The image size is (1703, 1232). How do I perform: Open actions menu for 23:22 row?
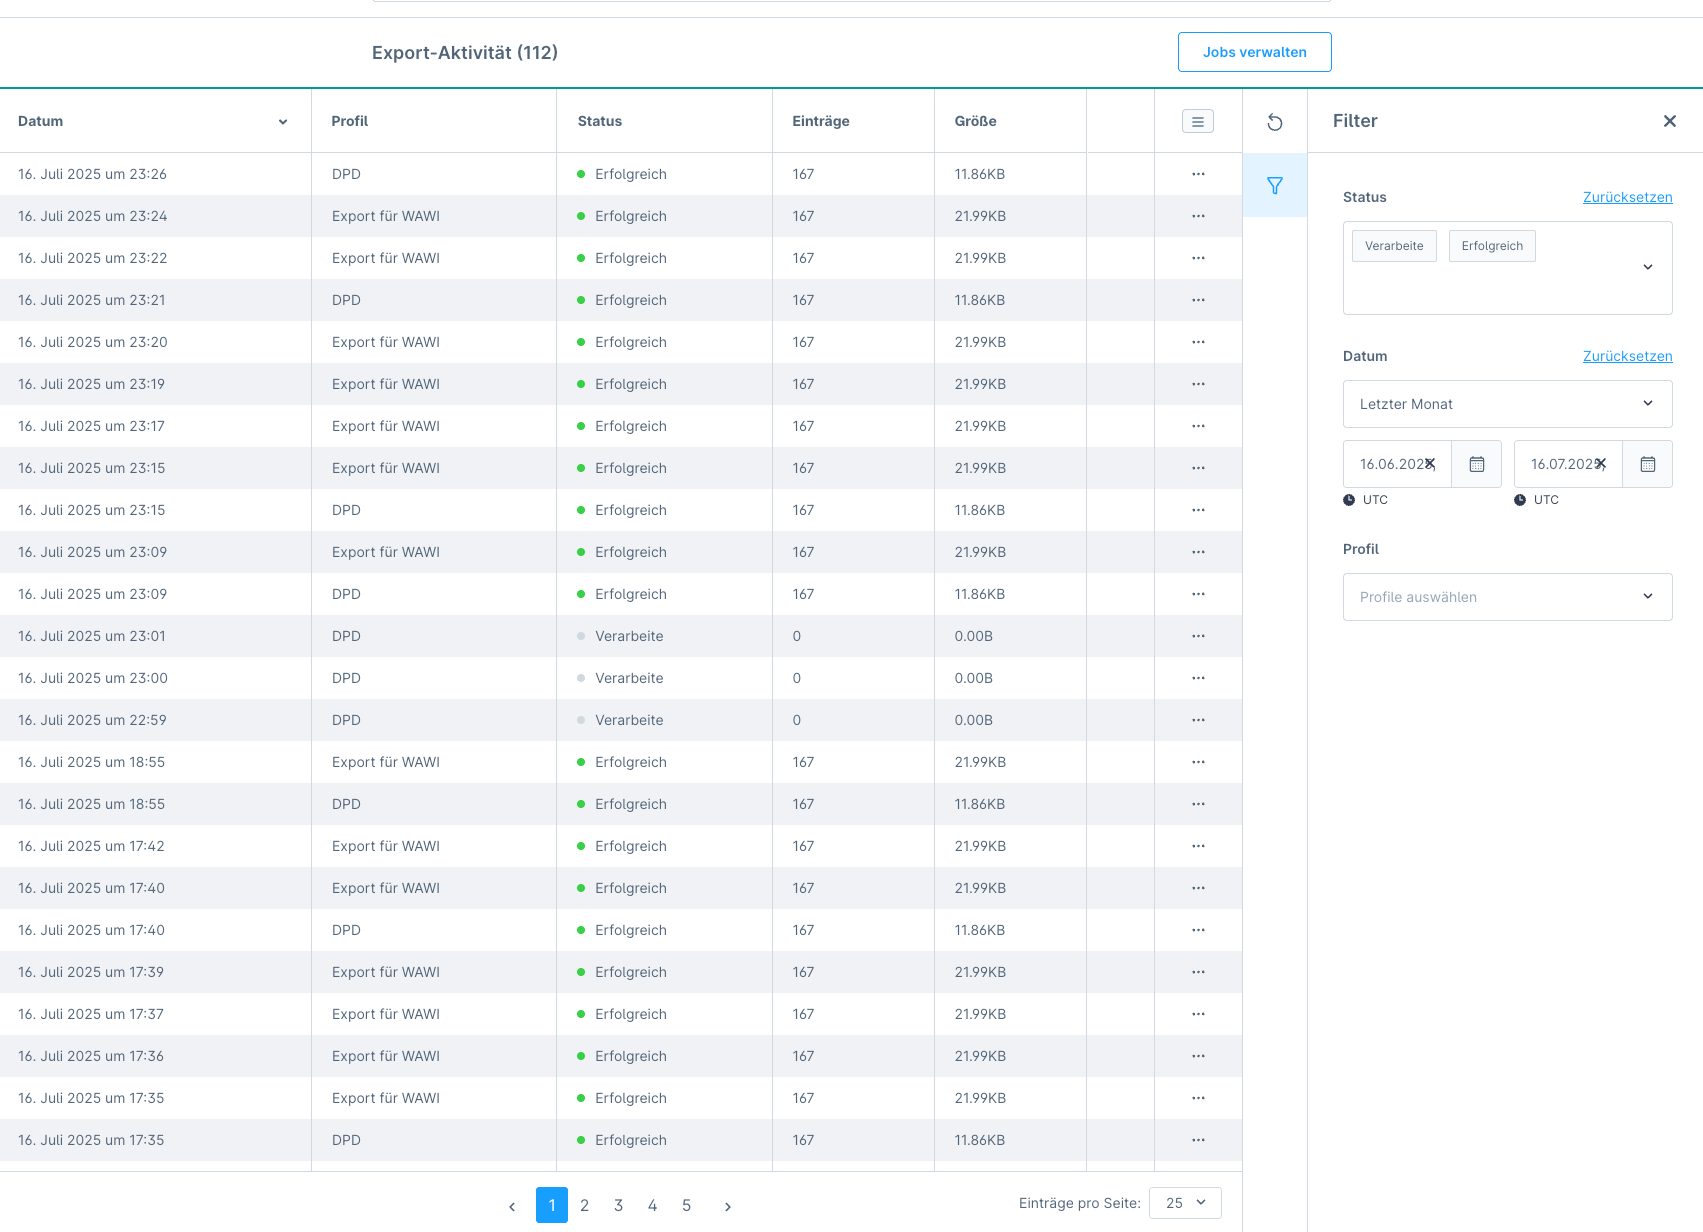pos(1198,258)
